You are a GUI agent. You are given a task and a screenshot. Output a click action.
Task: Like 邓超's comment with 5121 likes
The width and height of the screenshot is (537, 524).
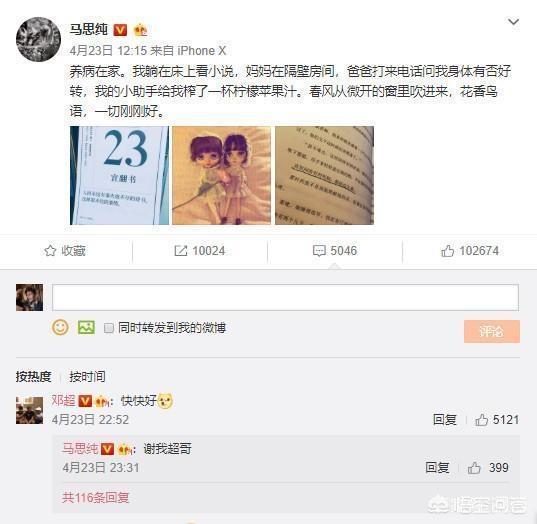[x=481, y=420]
